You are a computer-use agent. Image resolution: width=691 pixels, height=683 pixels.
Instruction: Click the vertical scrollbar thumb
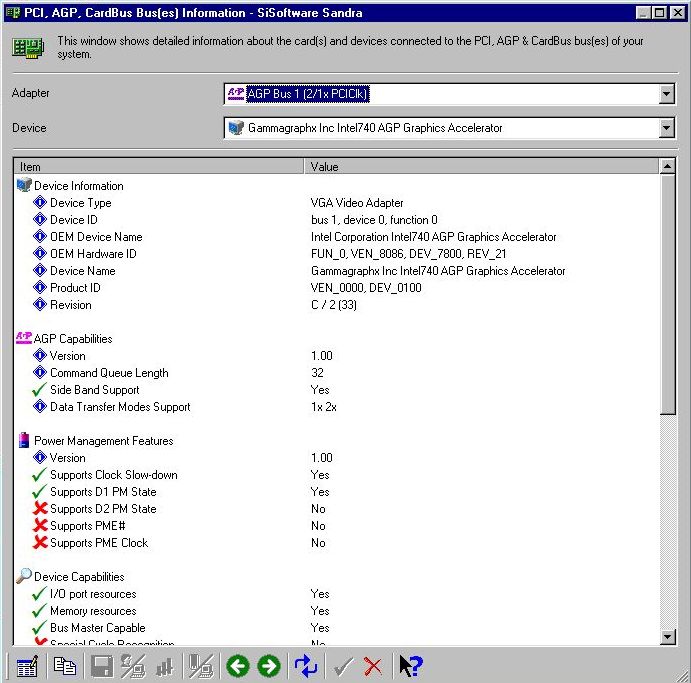667,294
